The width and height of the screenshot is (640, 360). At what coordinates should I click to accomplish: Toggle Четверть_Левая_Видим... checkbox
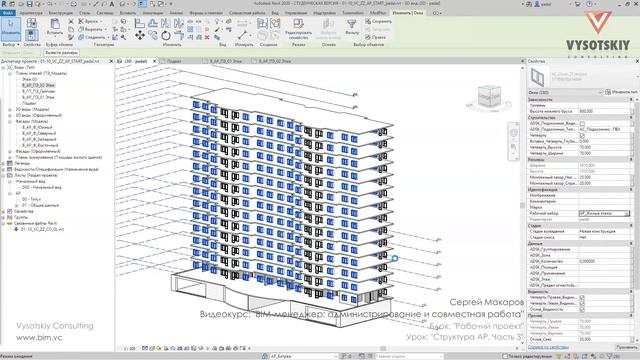(x=582, y=303)
